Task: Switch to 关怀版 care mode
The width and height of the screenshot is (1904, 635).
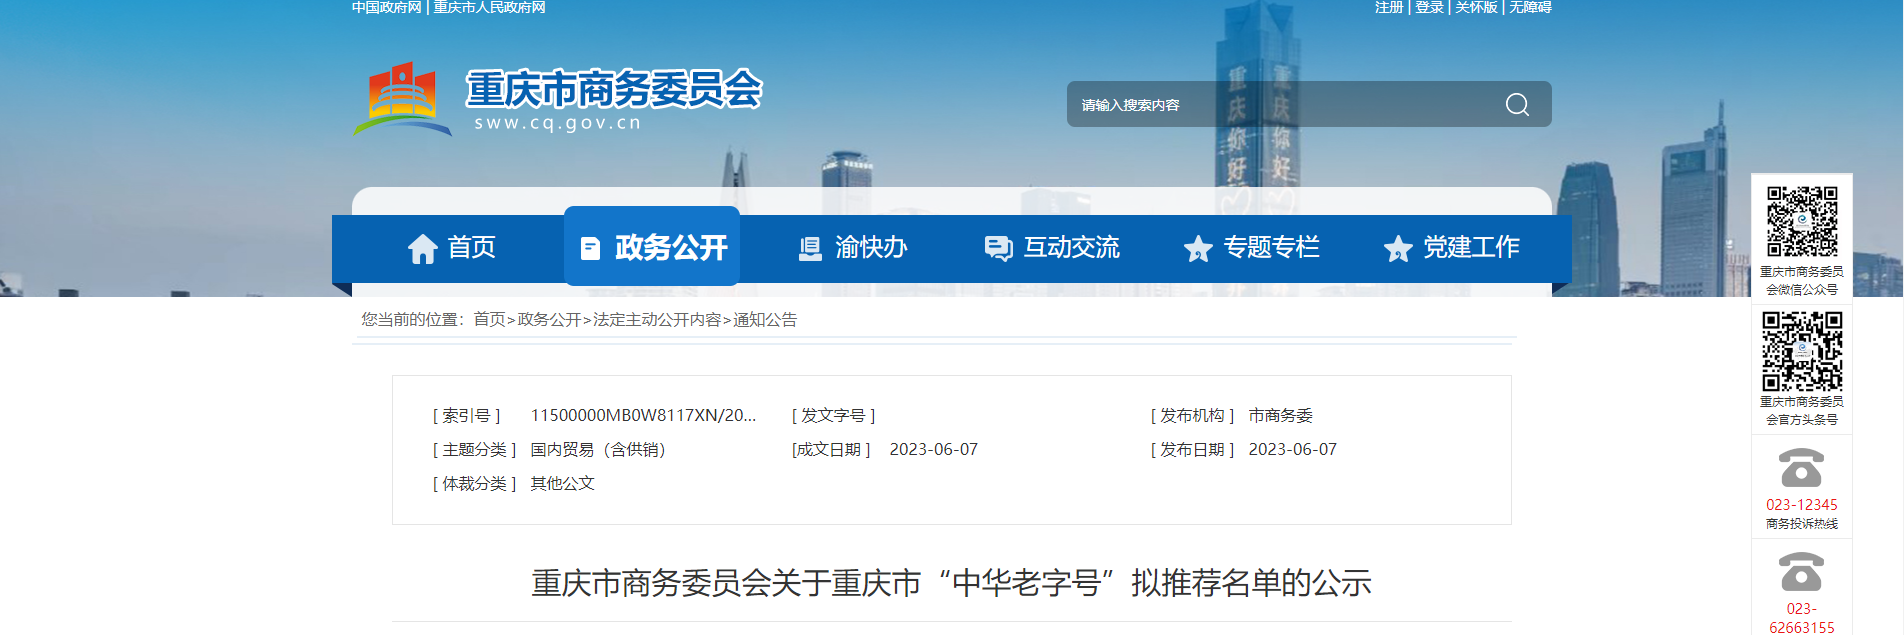Action: point(1476,8)
